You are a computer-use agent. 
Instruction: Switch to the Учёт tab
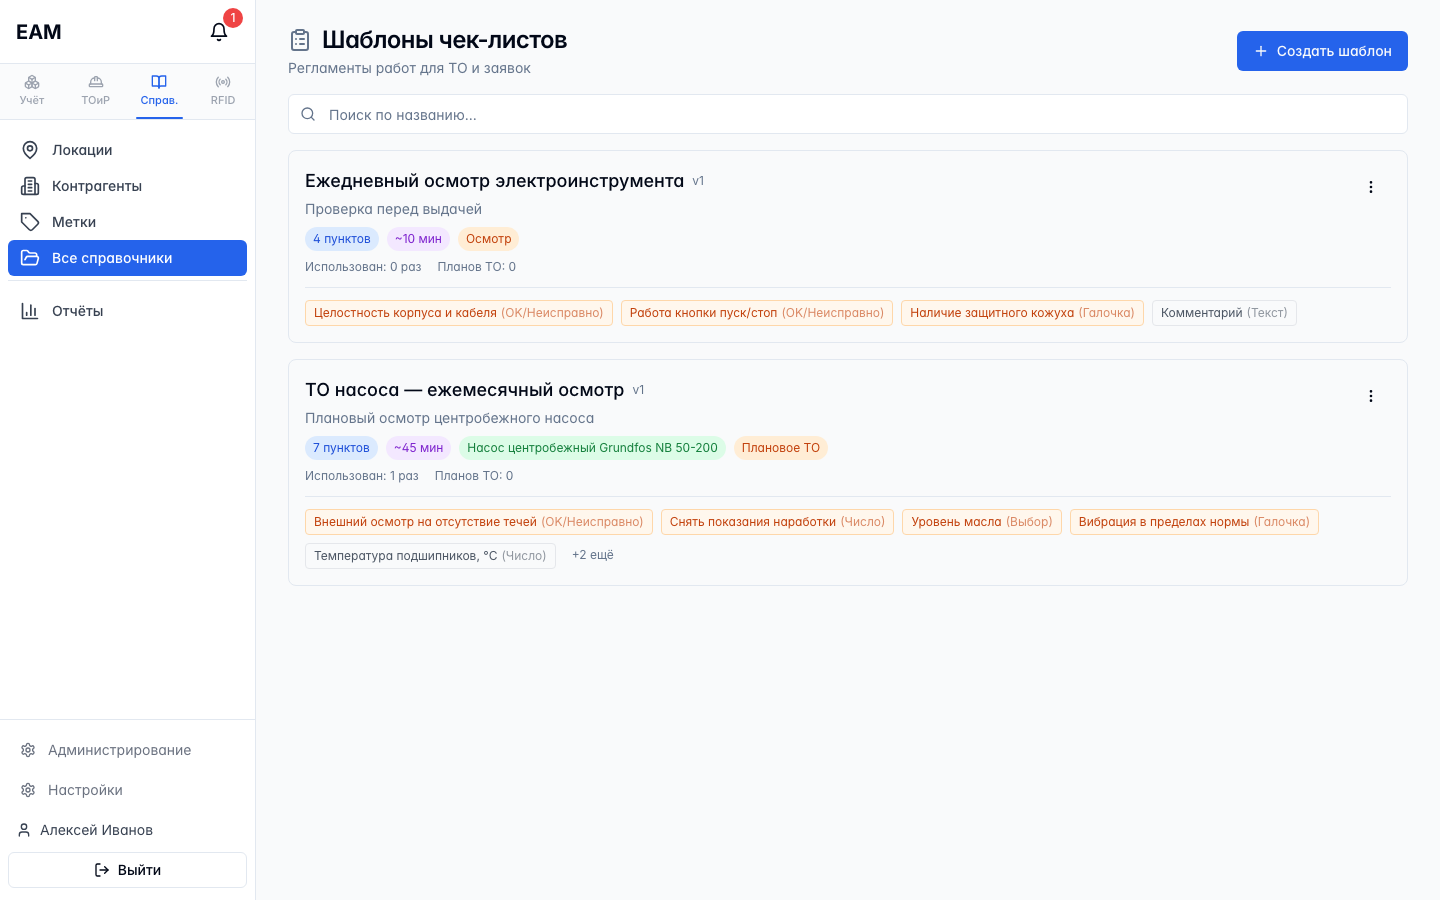(x=32, y=90)
